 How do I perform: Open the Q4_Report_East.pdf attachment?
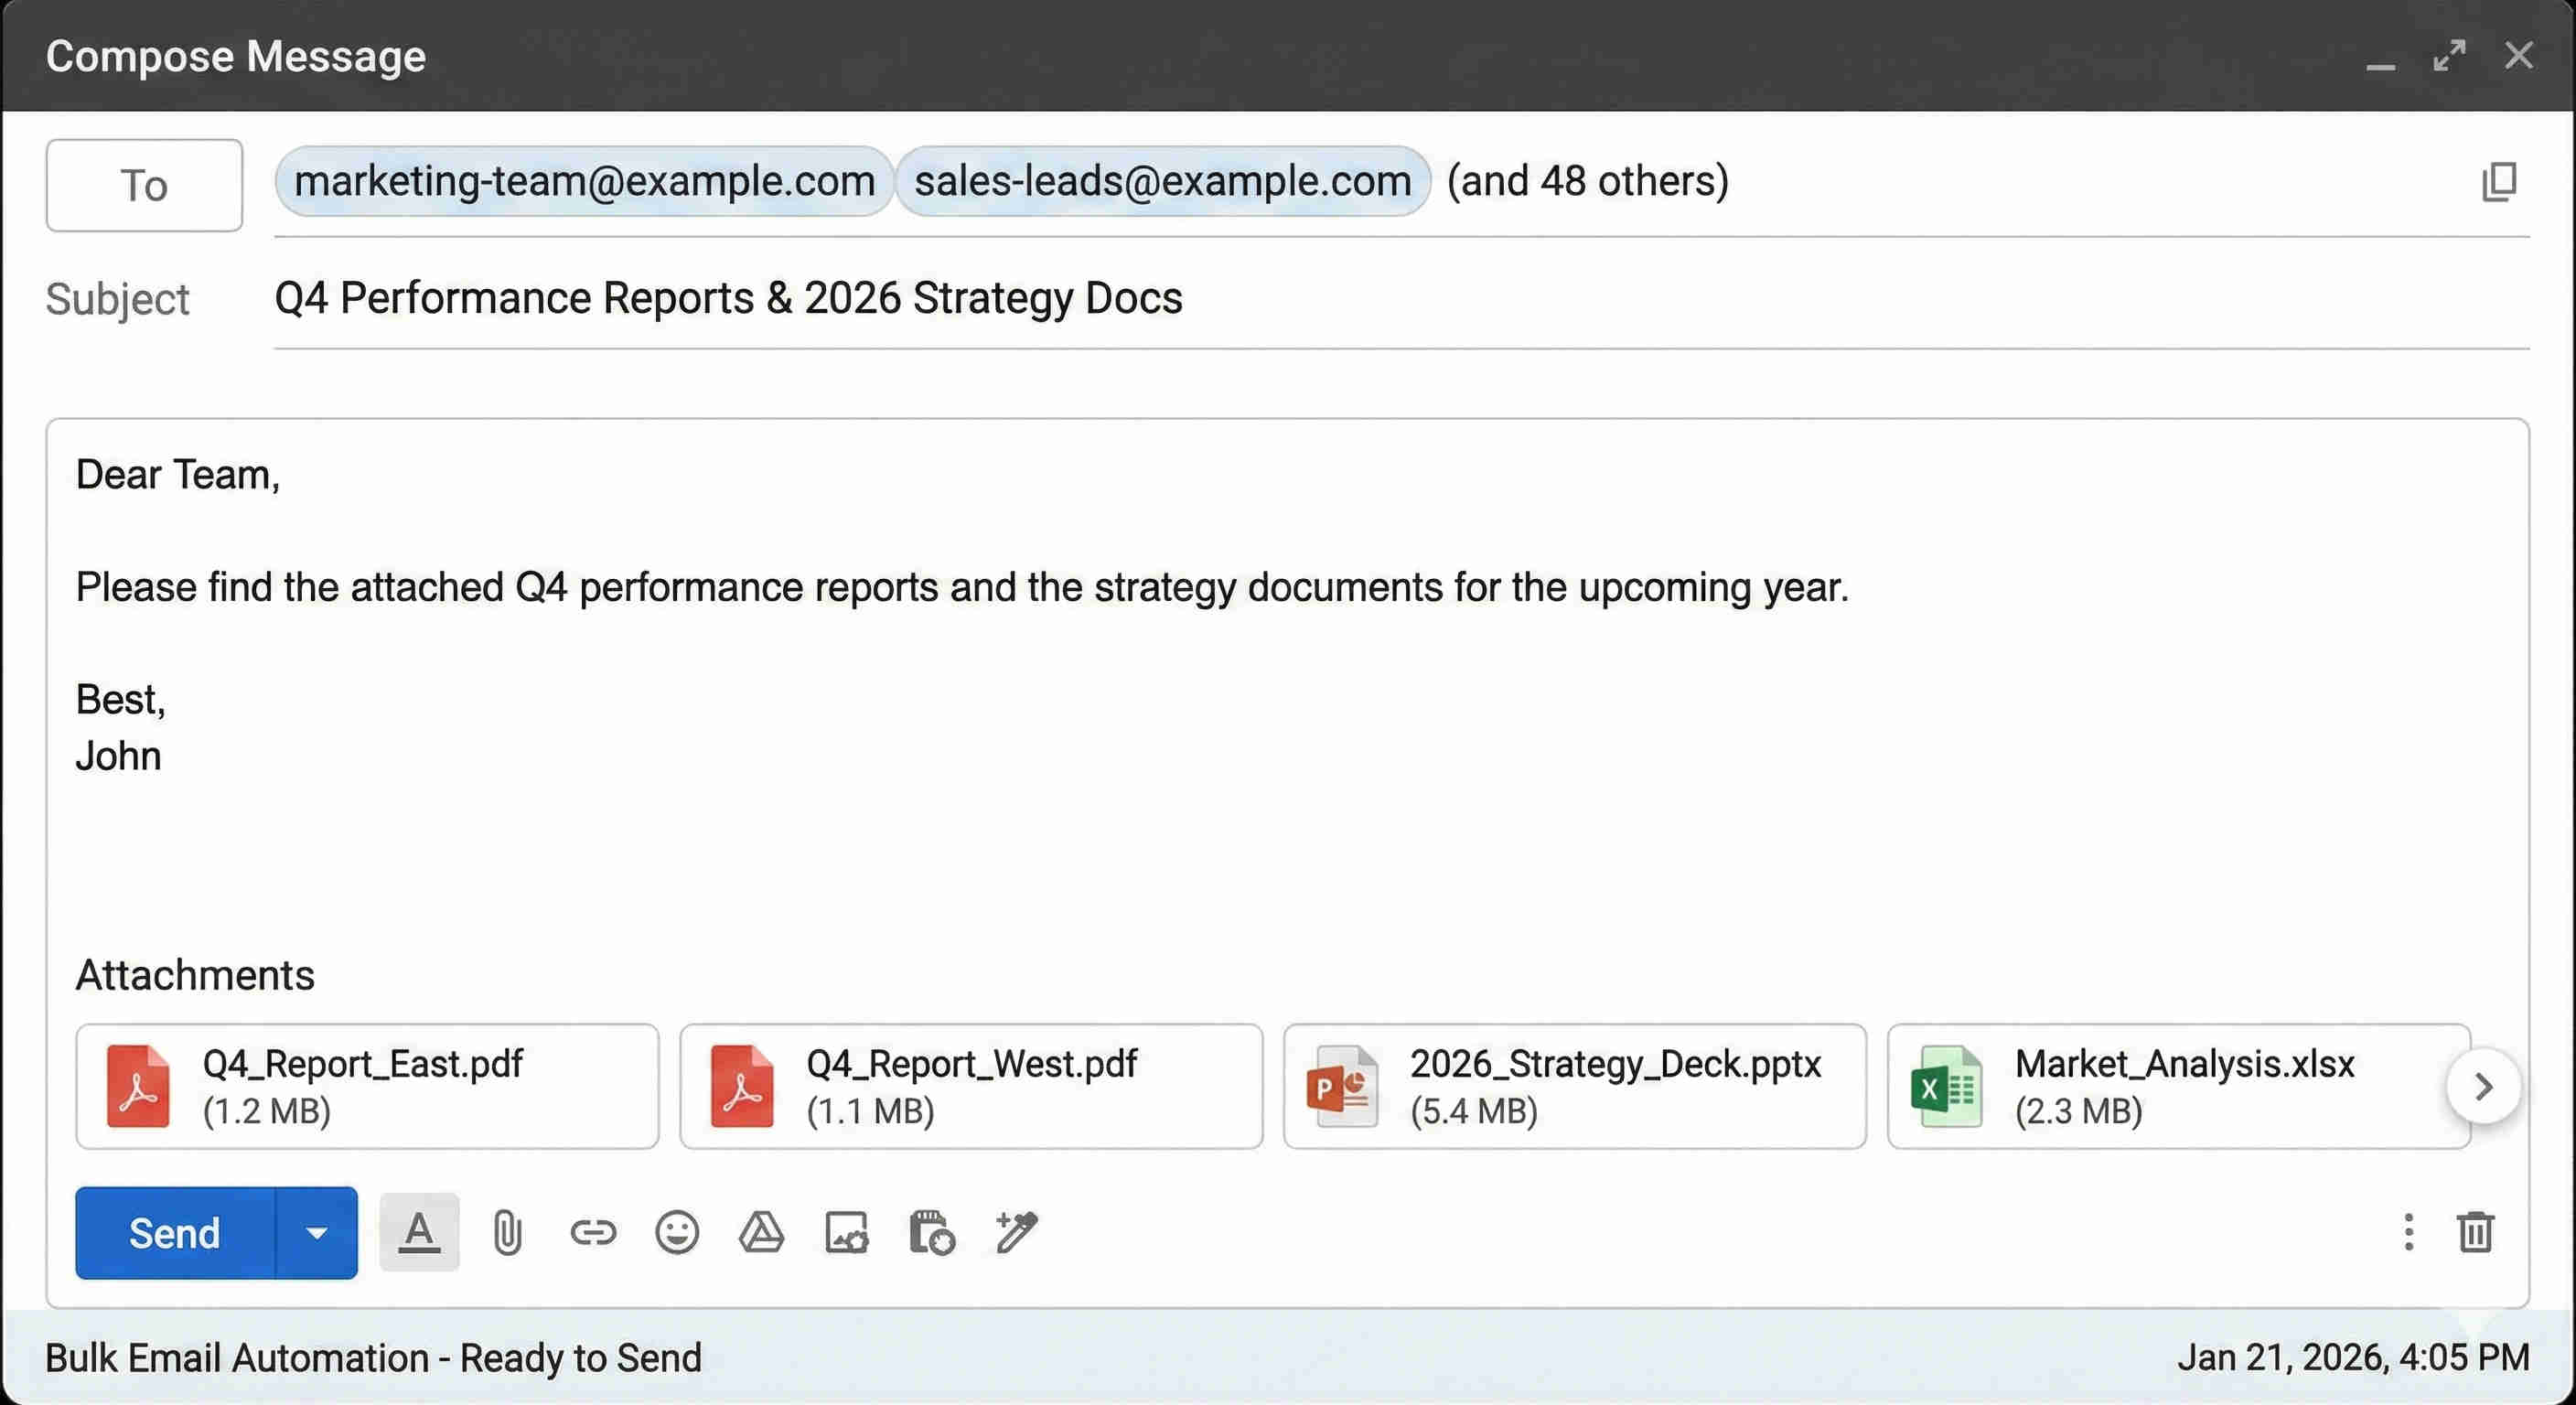pos(367,1086)
